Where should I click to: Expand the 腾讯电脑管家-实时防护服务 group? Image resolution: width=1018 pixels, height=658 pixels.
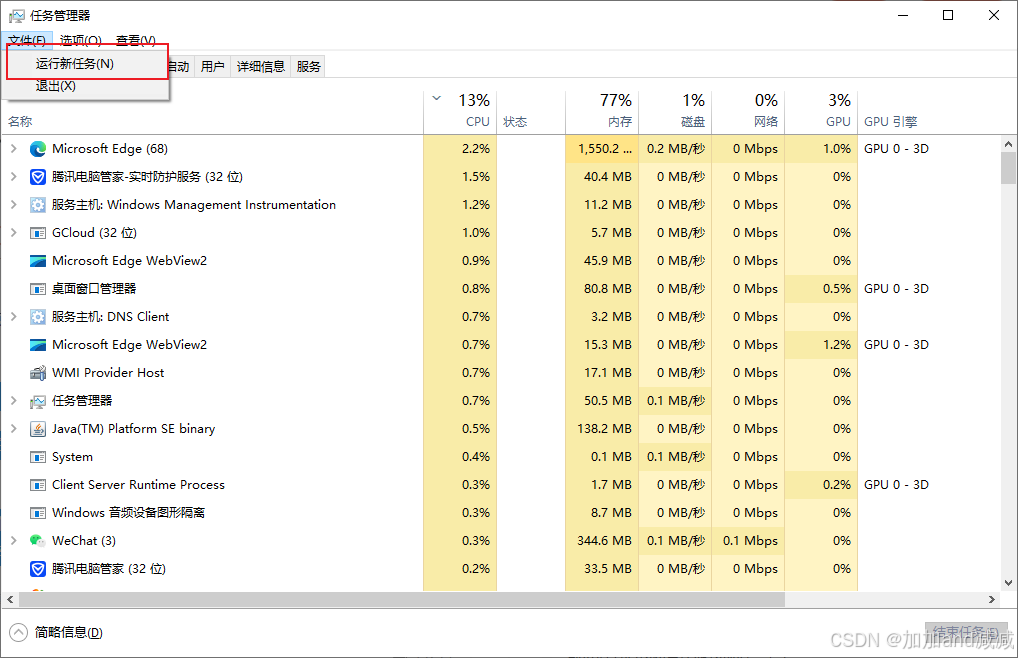pyautogui.click(x=14, y=177)
